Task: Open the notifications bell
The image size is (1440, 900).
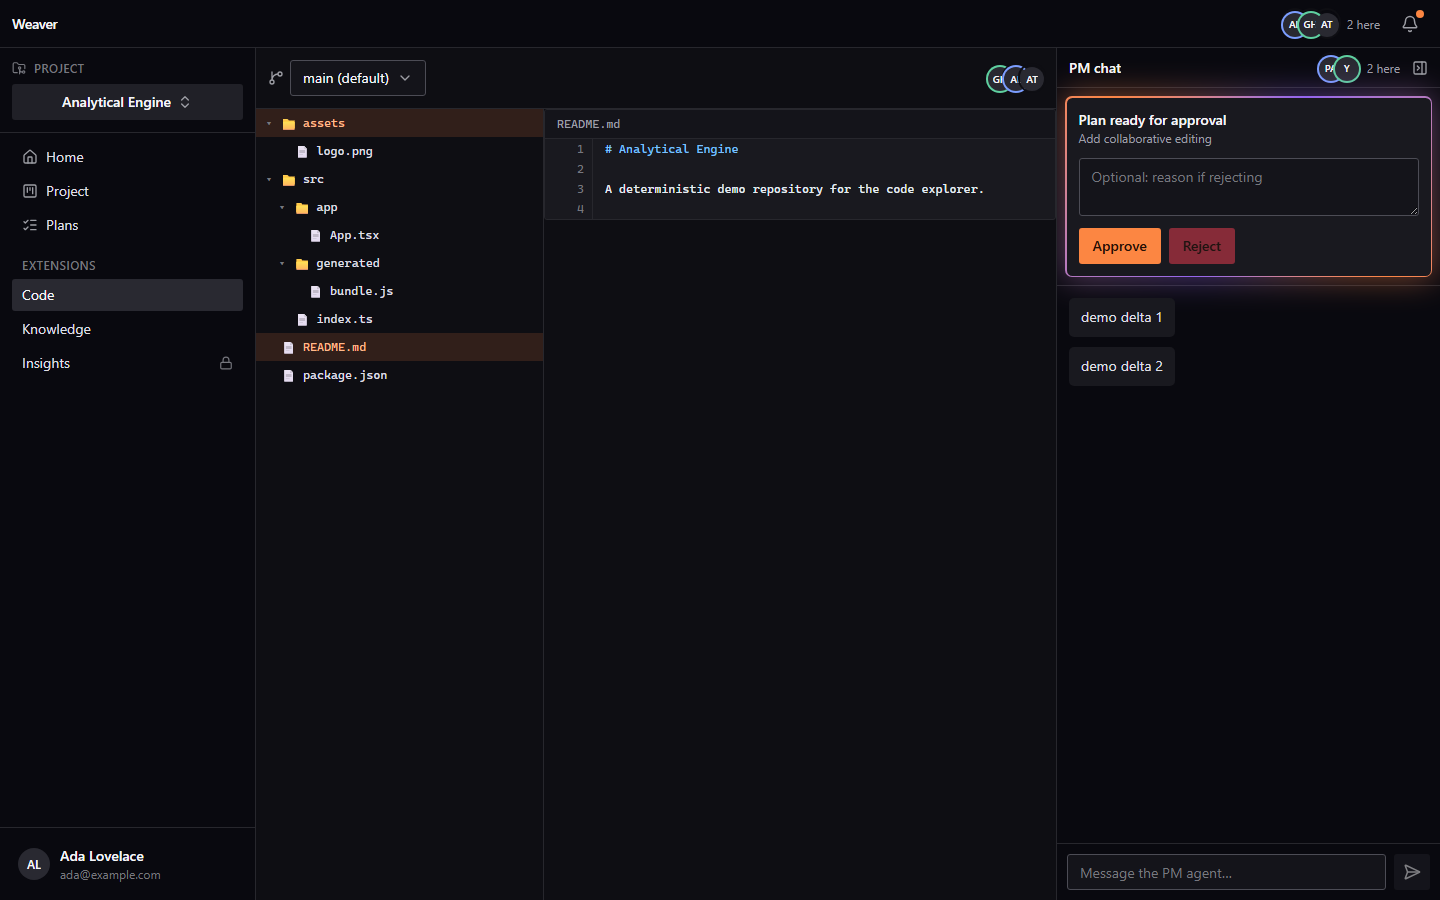Action: point(1410,24)
